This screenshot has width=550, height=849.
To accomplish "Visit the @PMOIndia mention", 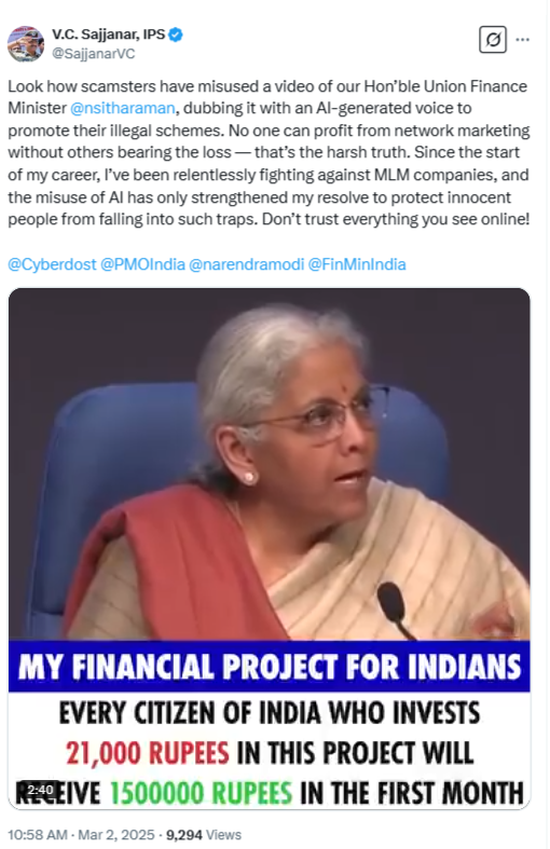I will coord(143,265).
